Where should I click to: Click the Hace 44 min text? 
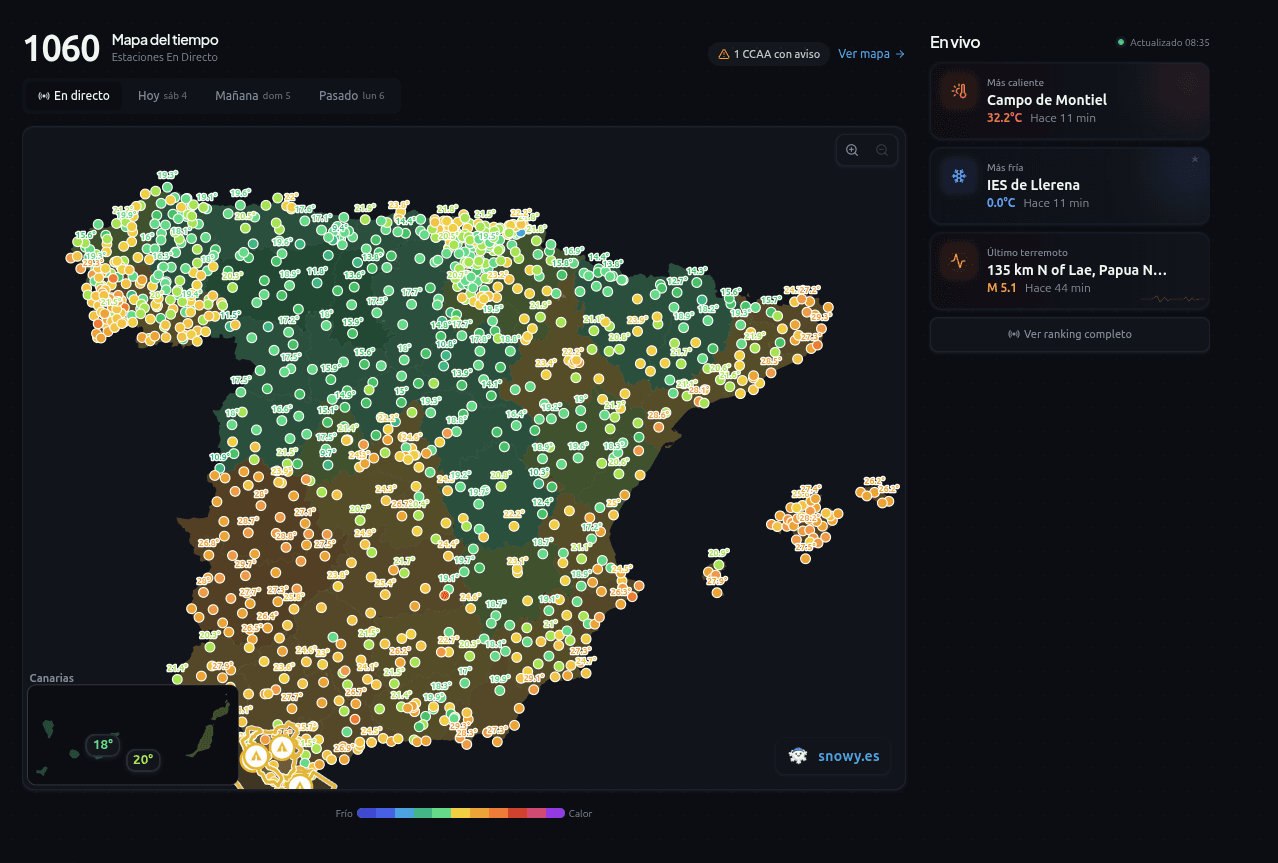pos(1058,288)
